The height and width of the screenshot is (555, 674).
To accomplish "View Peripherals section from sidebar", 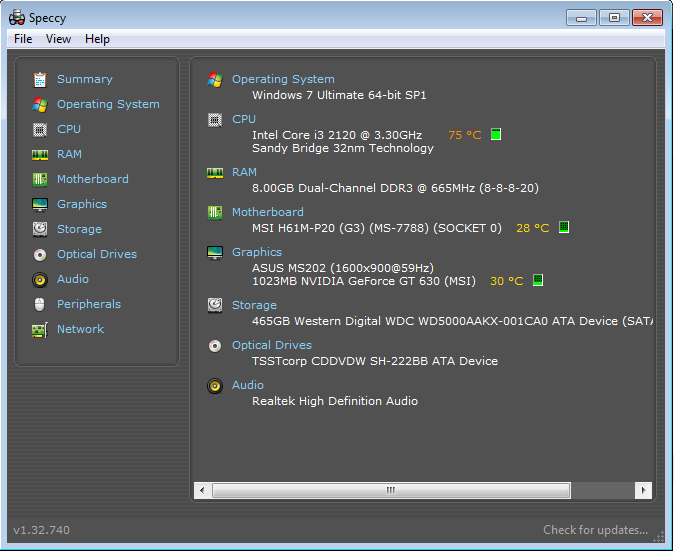I will tap(89, 304).
